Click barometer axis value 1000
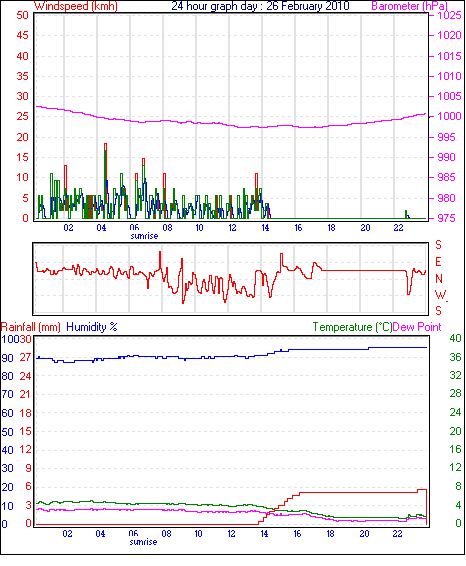466x566 pixels. pos(449,116)
